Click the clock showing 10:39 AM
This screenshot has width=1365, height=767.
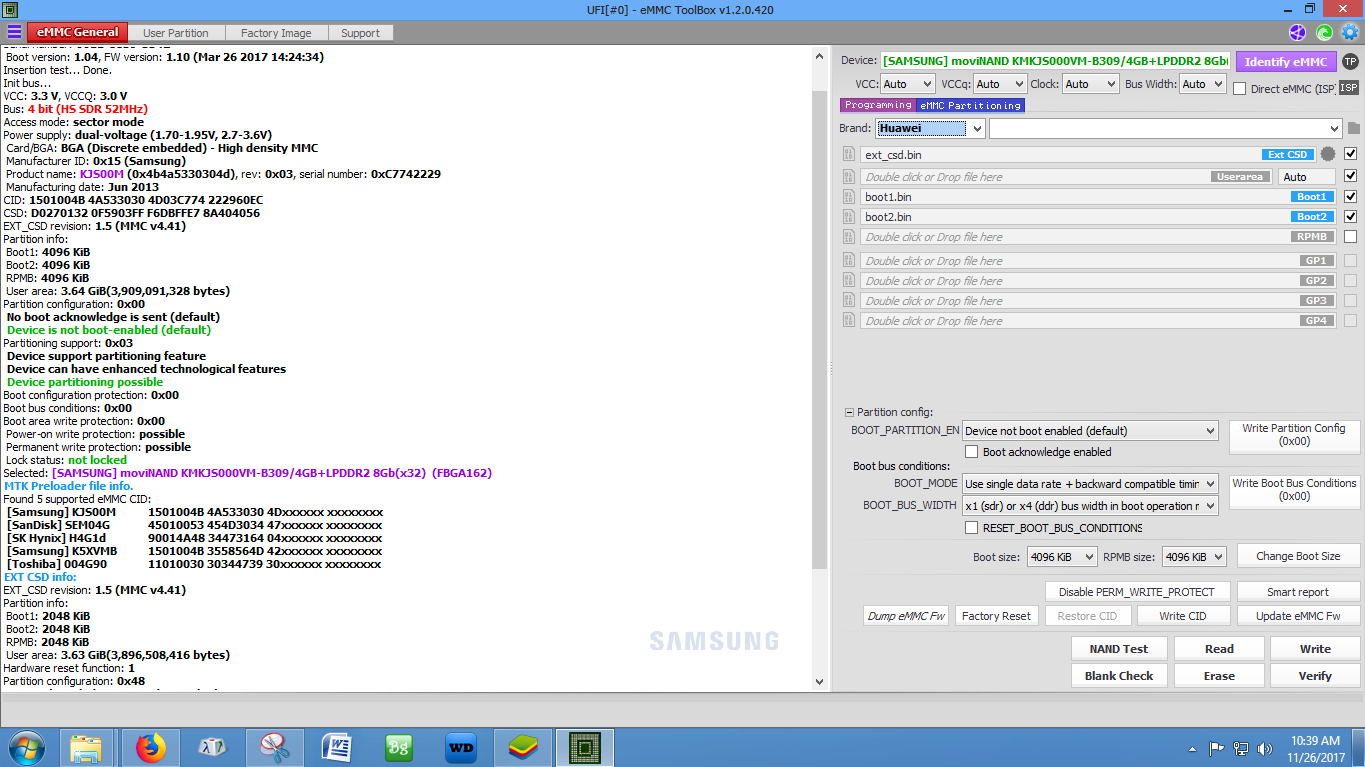pos(1315,741)
